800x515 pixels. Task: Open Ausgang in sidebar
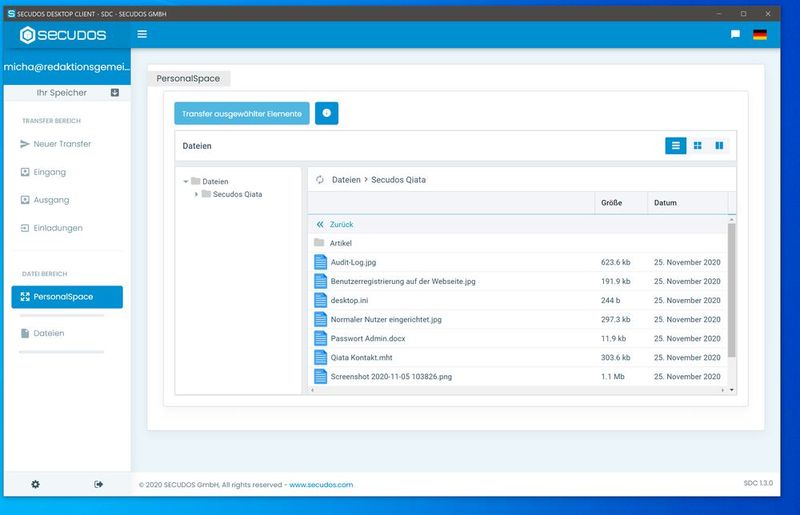coord(44,200)
